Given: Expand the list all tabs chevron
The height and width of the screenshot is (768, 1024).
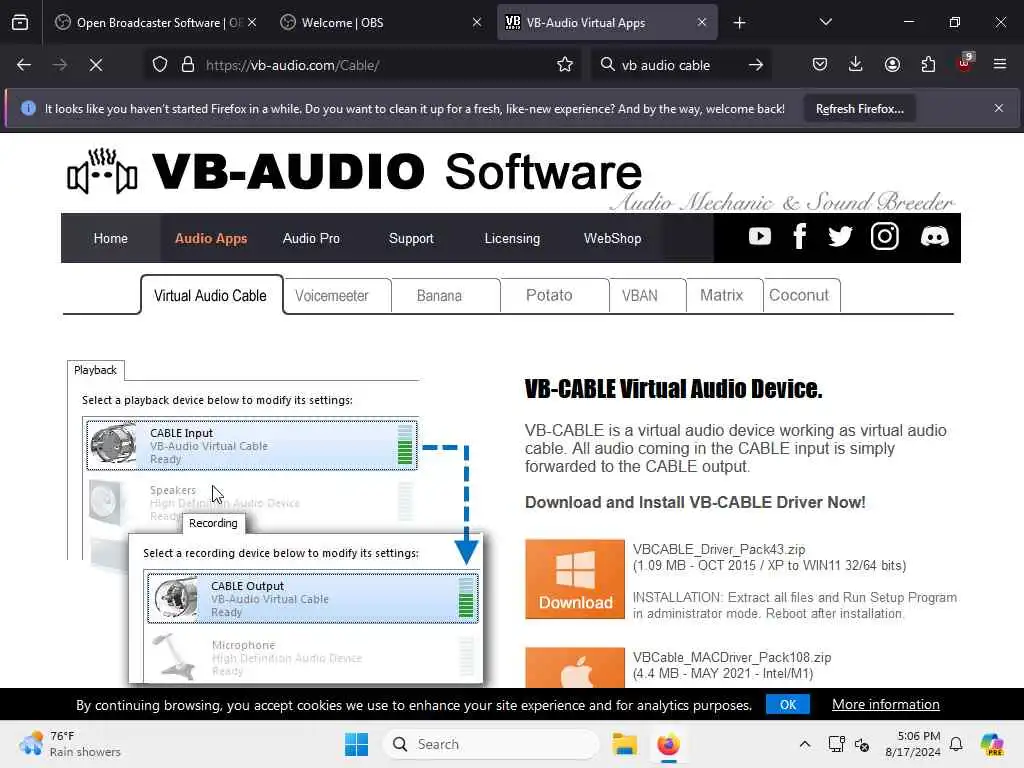Looking at the screenshot, I should point(825,23).
